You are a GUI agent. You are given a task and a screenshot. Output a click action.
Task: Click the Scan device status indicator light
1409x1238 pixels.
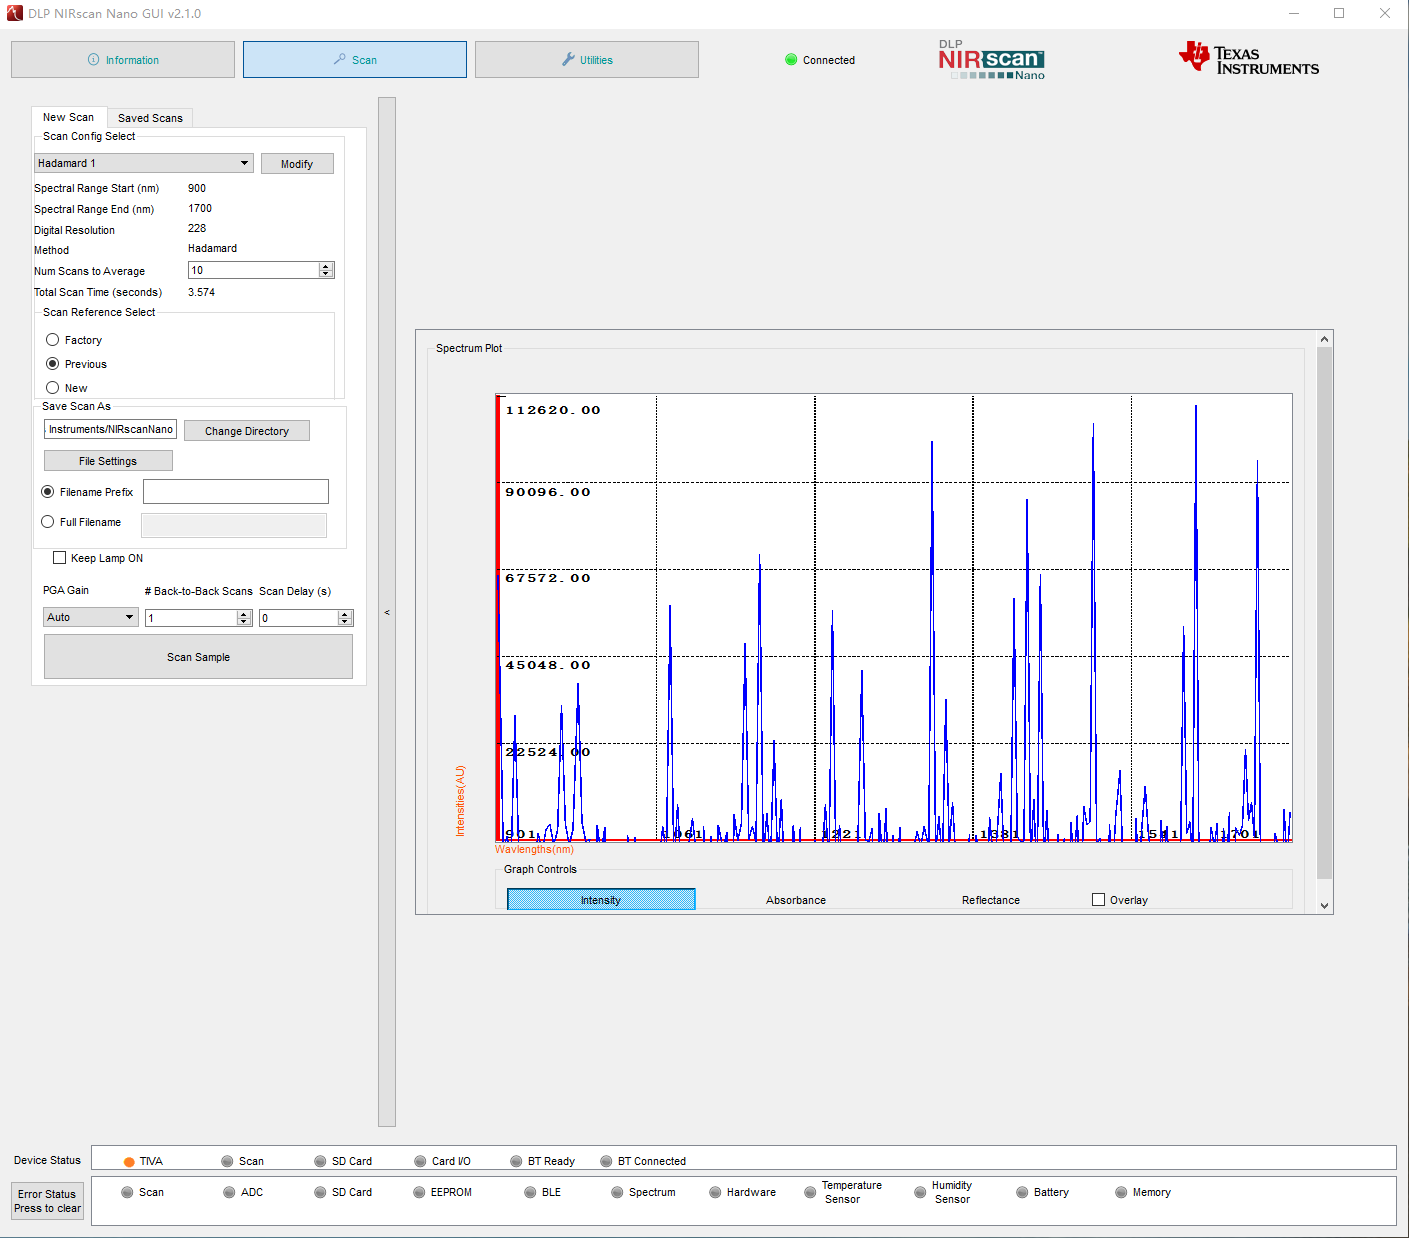coord(228,1162)
